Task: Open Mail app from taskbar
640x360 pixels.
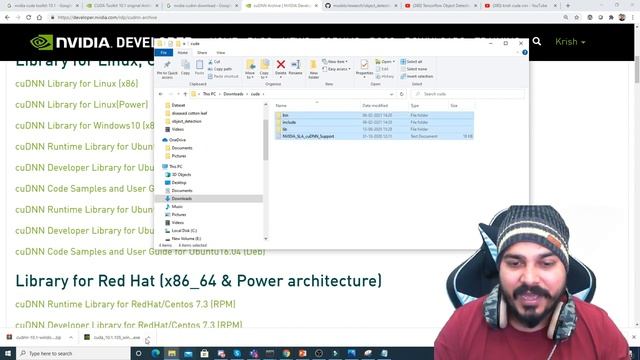Action: coord(188,353)
